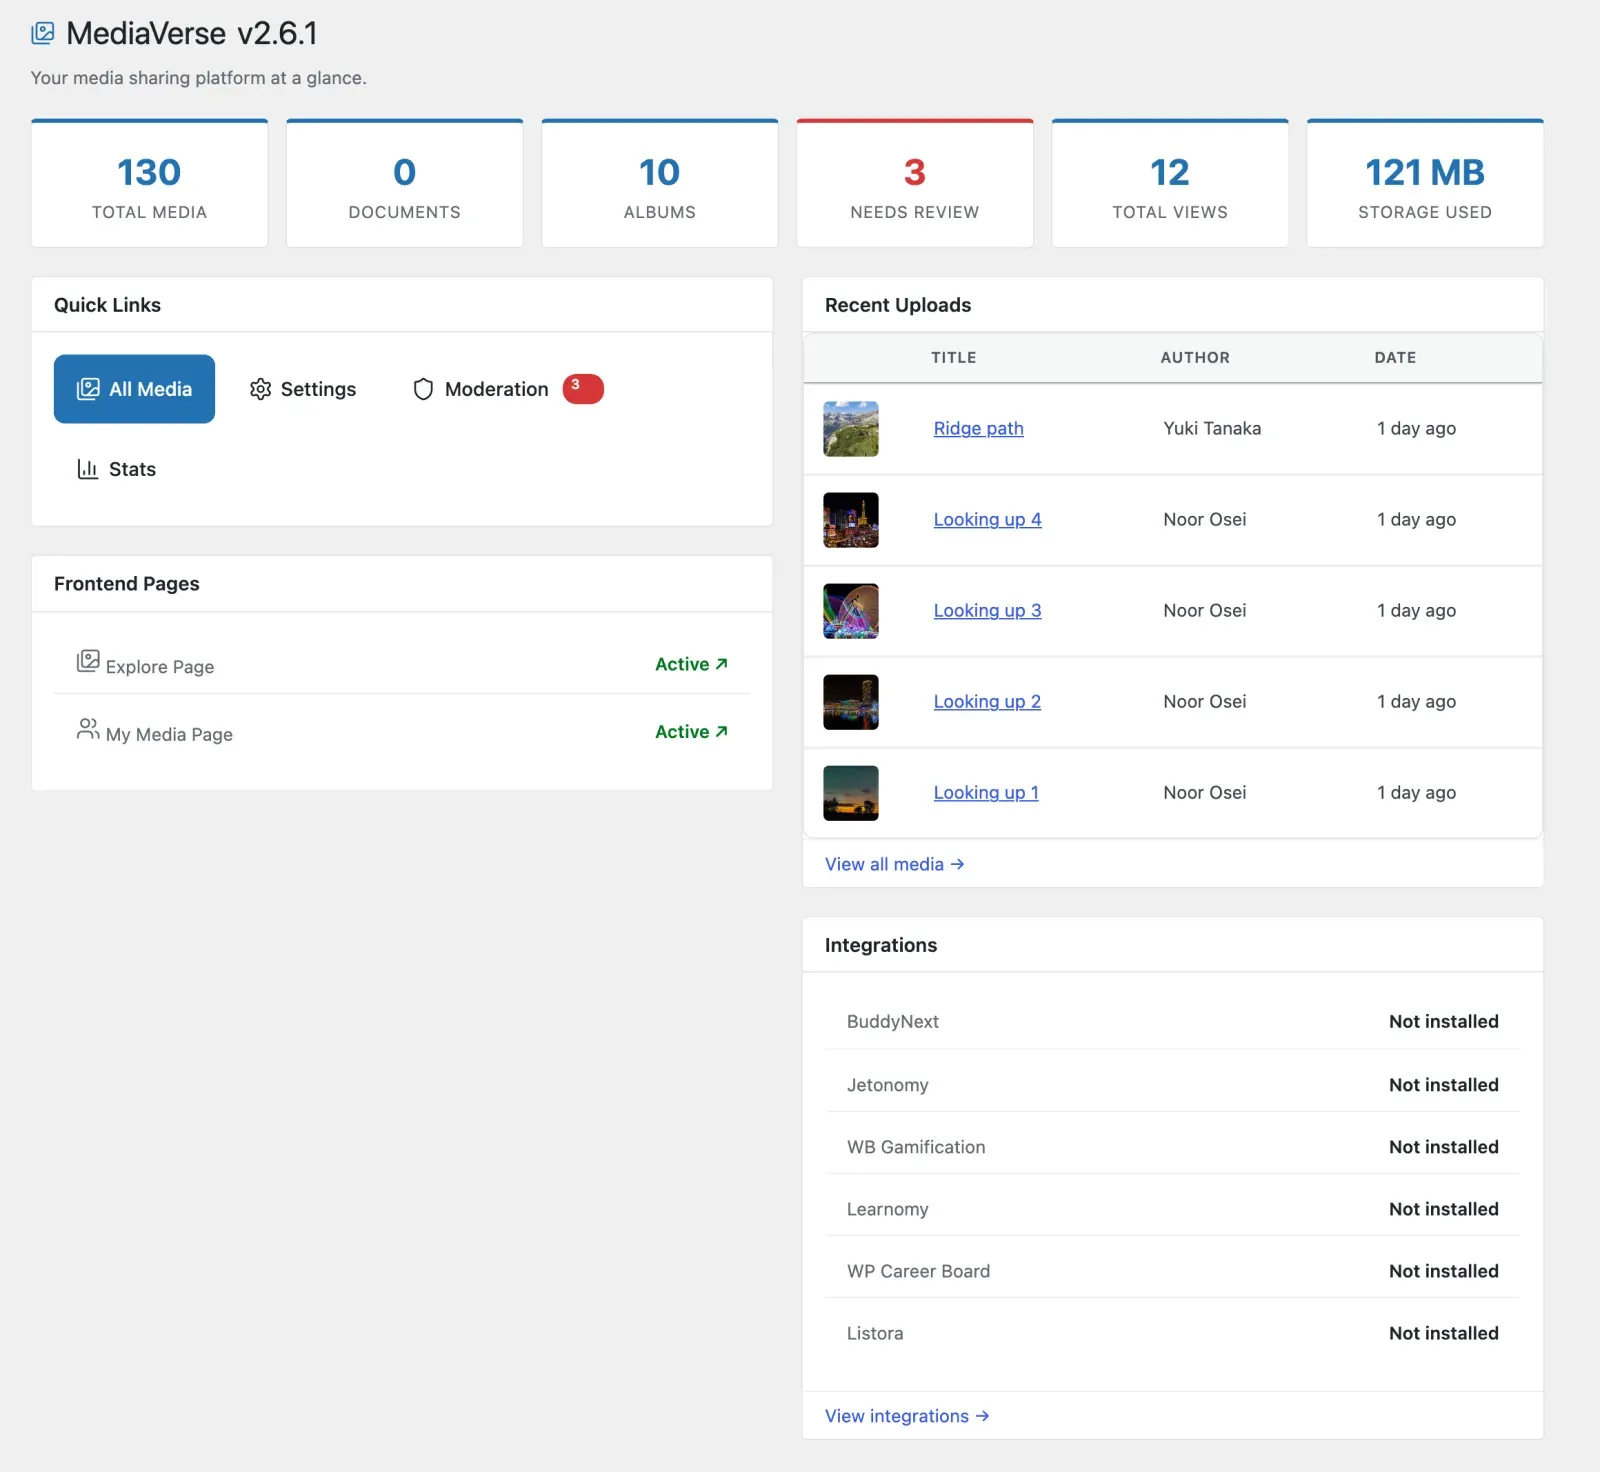Image resolution: width=1600 pixels, height=1472 pixels.
Task: Click Noor Osei in Looking up 4 row
Action: pos(1205,519)
